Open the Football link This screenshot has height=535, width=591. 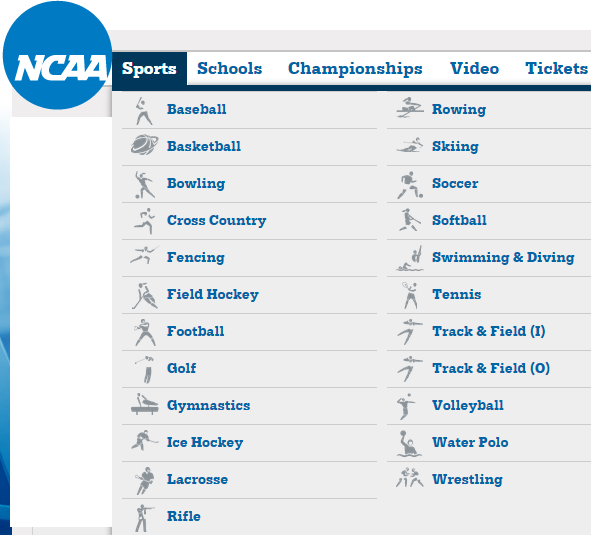click(x=196, y=331)
